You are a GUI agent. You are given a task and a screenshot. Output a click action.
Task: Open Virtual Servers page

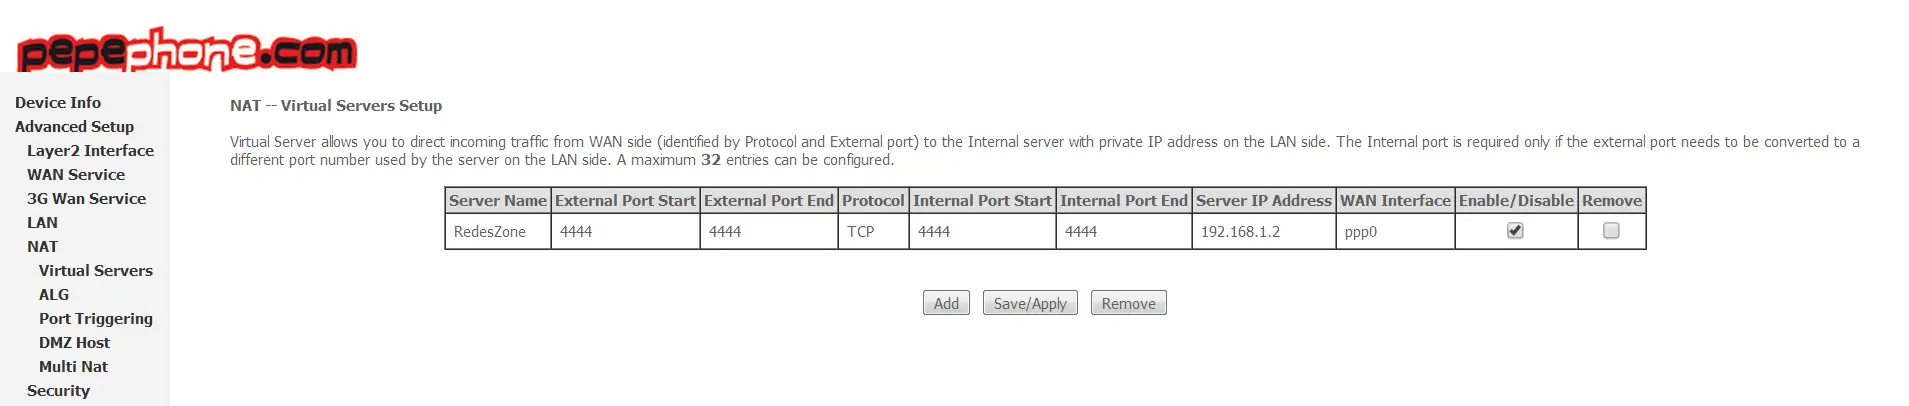[96, 271]
